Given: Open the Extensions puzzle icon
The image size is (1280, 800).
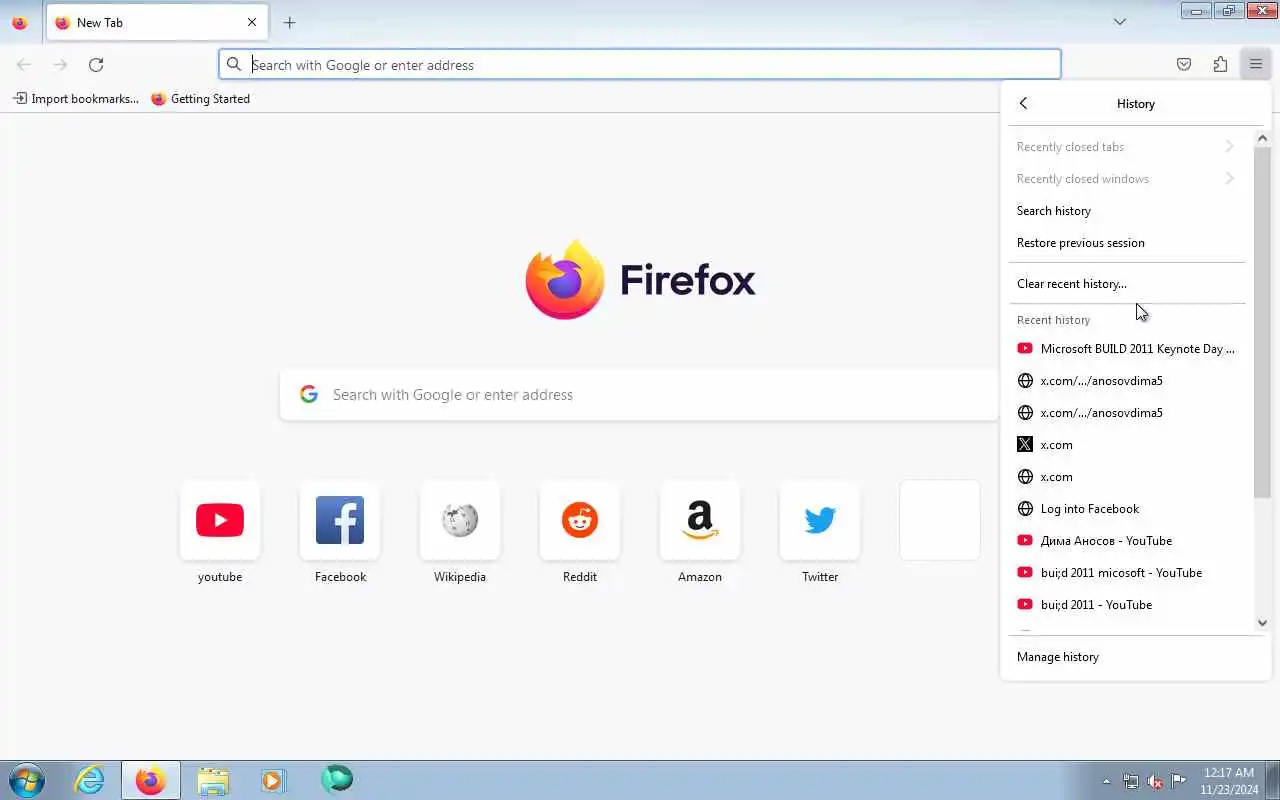Looking at the screenshot, I should (x=1220, y=65).
